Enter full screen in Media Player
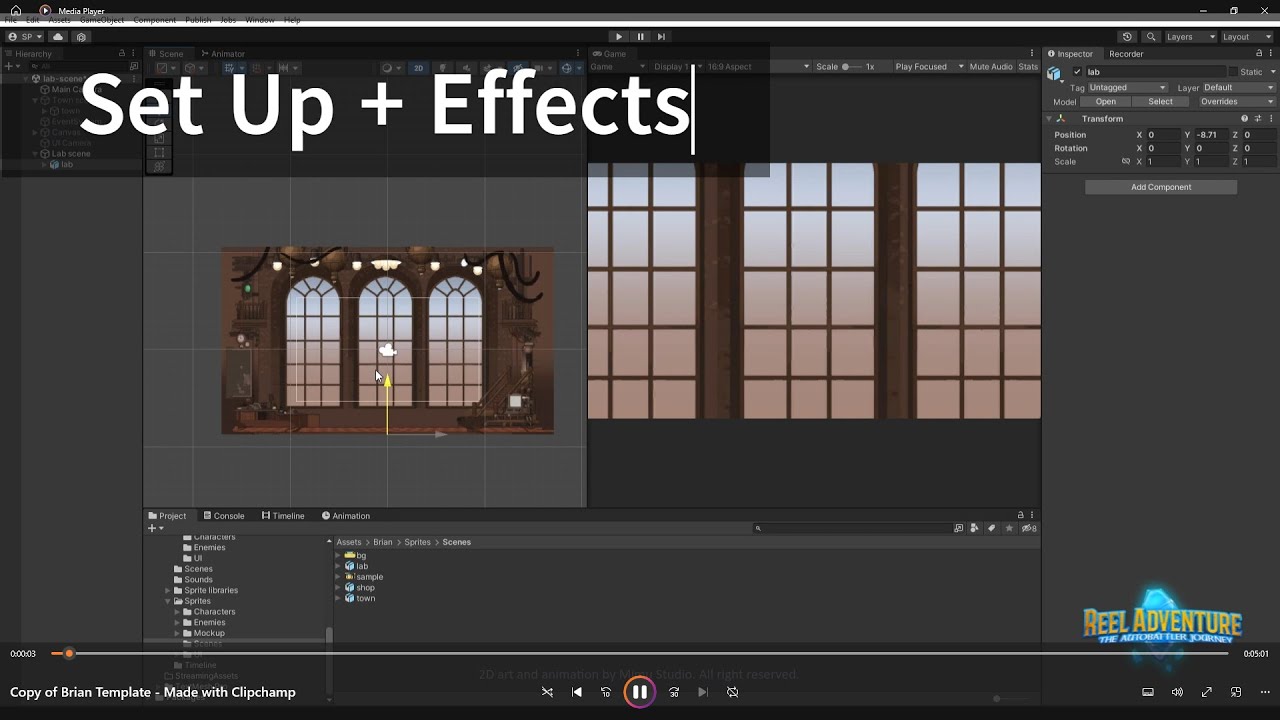This screenshot has width=1280, height=720. (x=1207, y=692)
